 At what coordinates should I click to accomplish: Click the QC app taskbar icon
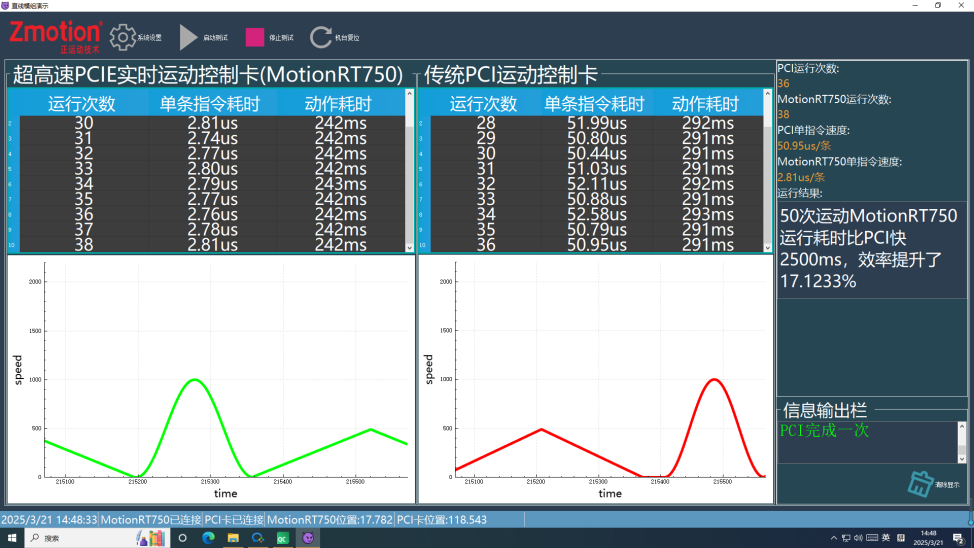[283, 538]
